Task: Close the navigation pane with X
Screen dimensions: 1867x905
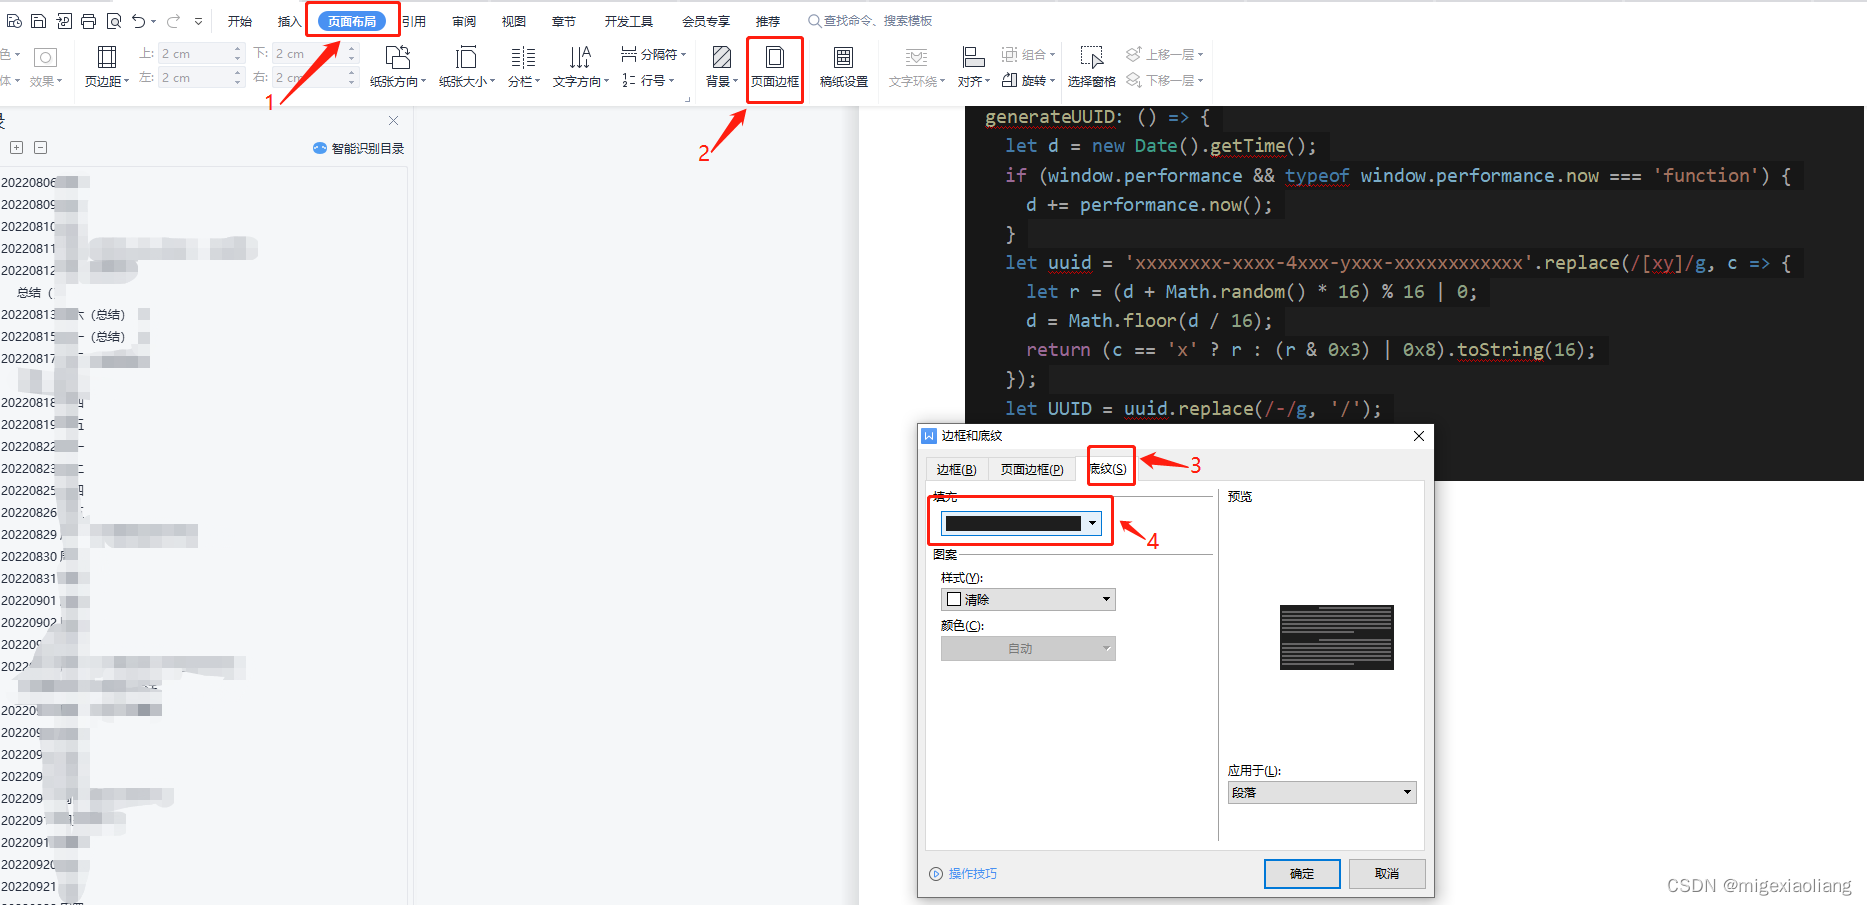Action: coord(393,121)
